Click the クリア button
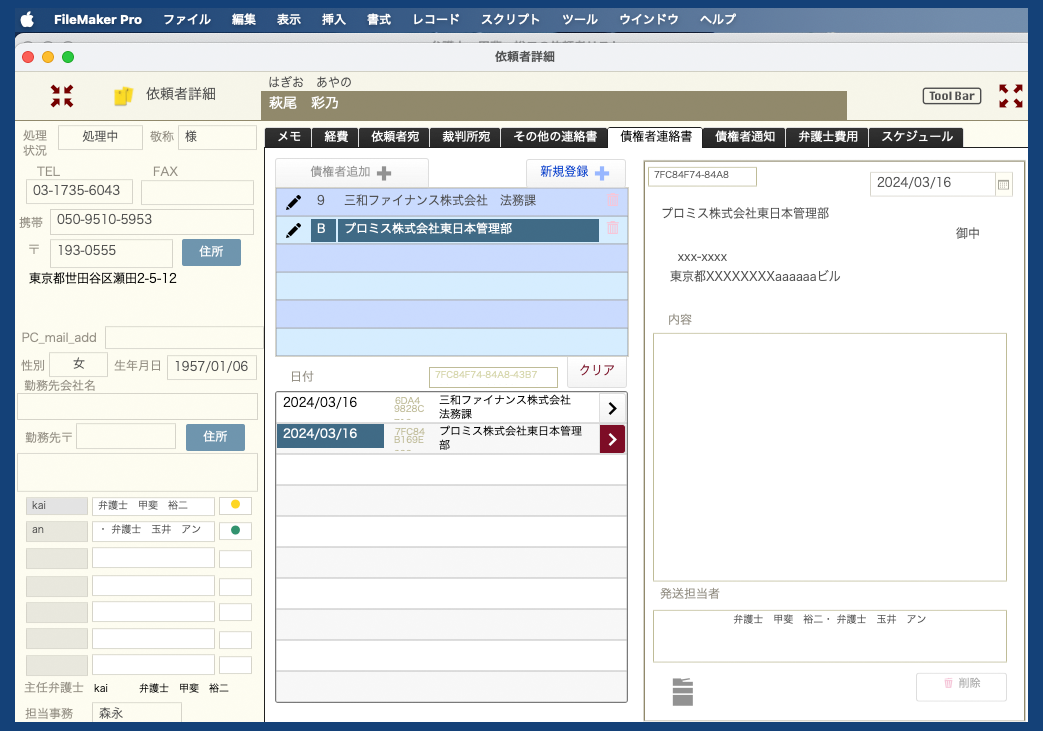 coord(597,370)
